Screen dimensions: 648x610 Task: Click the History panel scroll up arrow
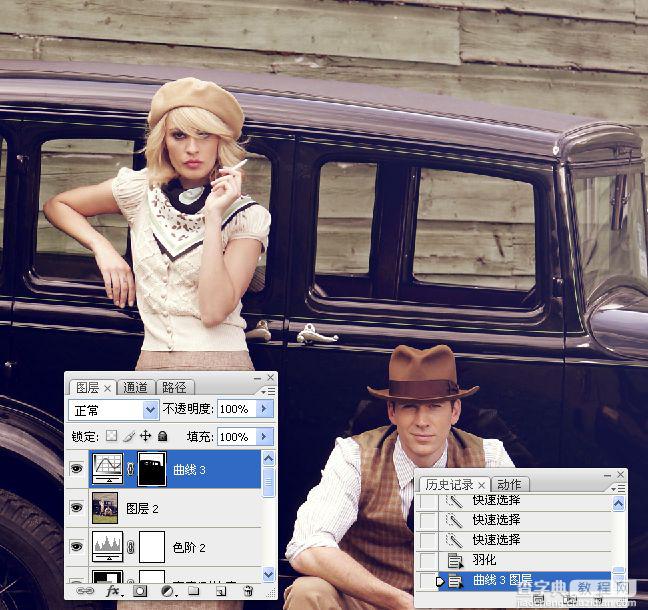point(618,503)
